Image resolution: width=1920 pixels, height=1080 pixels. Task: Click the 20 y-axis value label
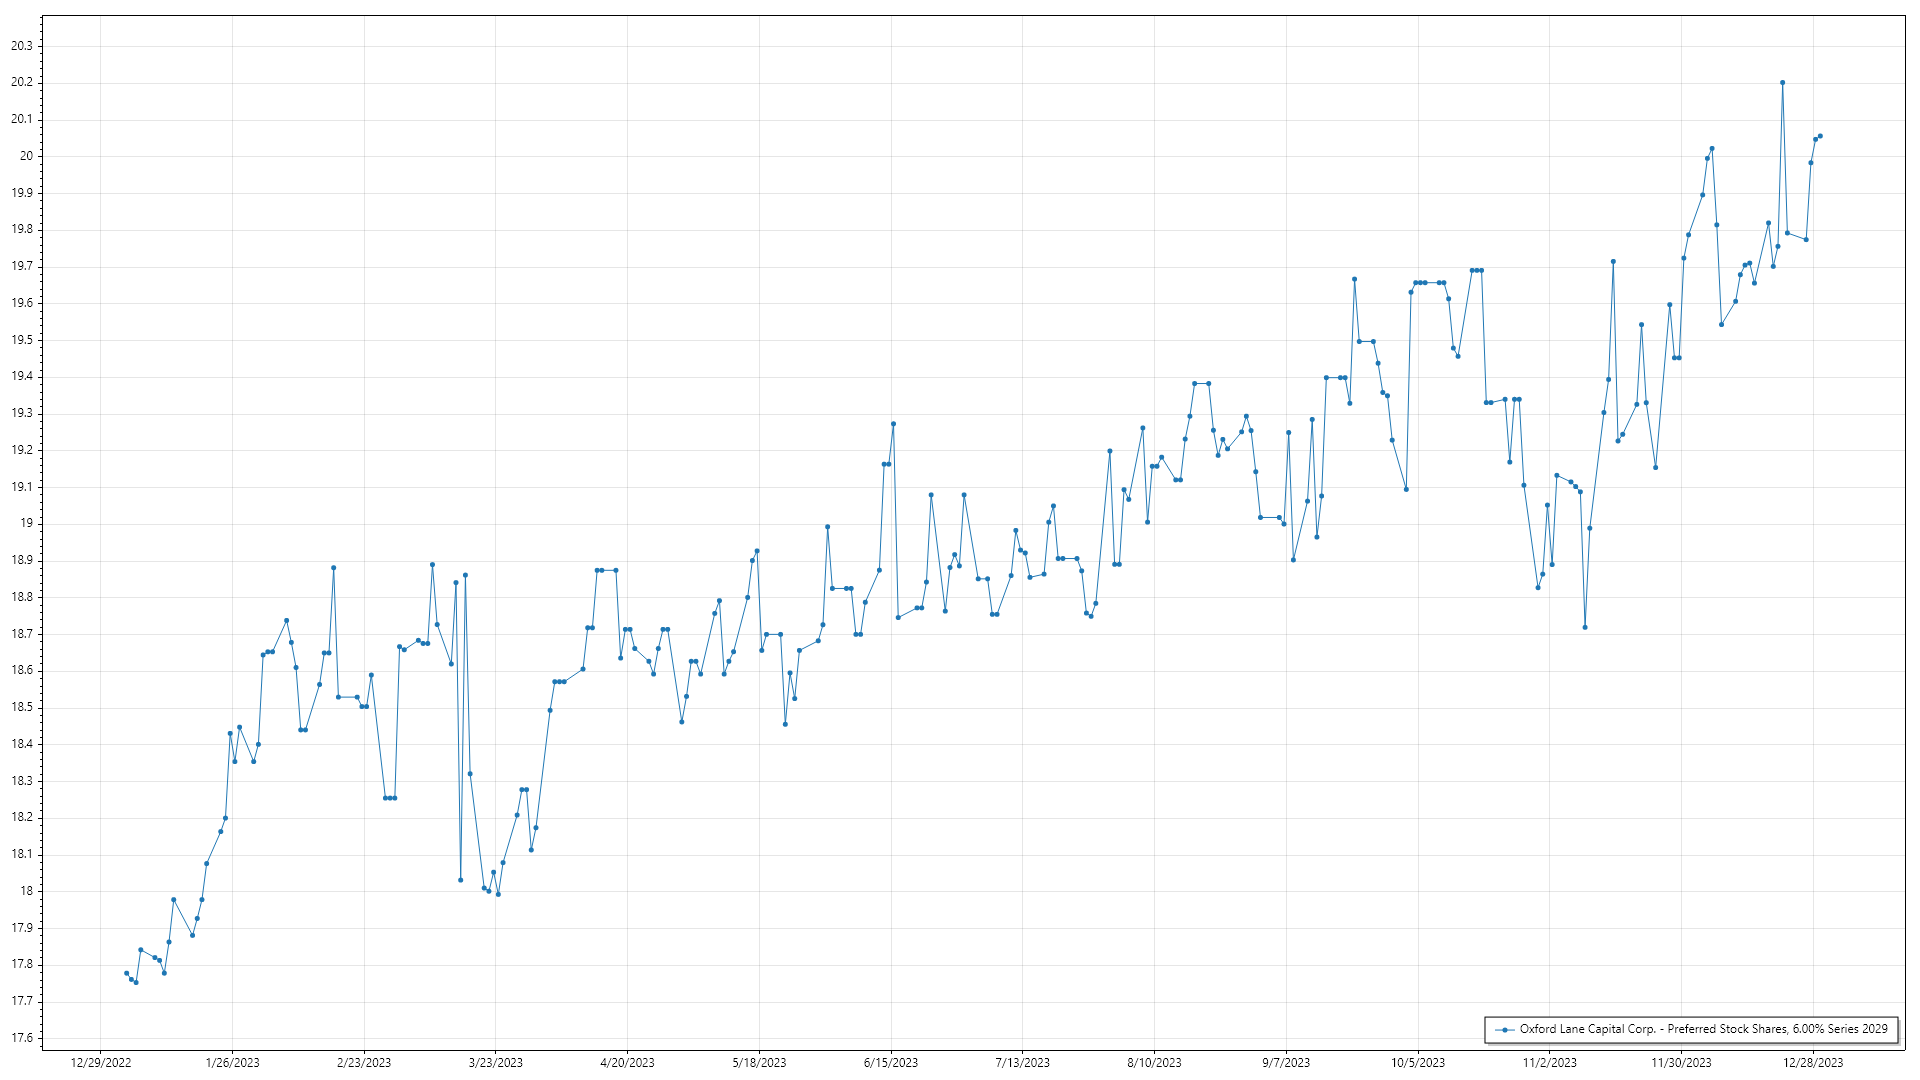[x=27, y=156]
